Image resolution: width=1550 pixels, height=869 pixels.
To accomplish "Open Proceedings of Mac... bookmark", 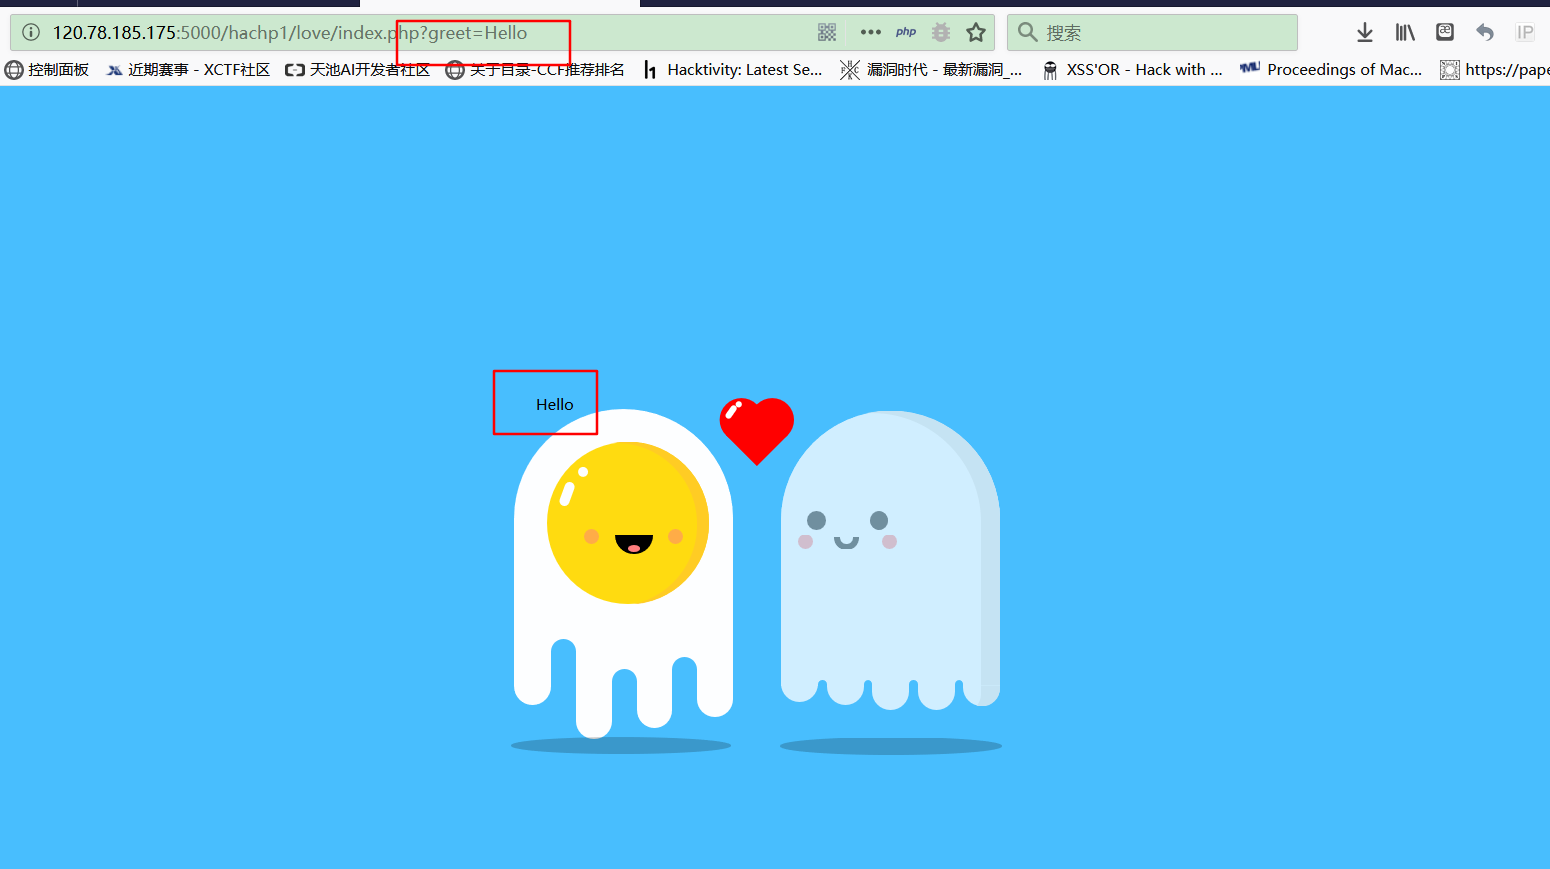I will coord(1331,70).
